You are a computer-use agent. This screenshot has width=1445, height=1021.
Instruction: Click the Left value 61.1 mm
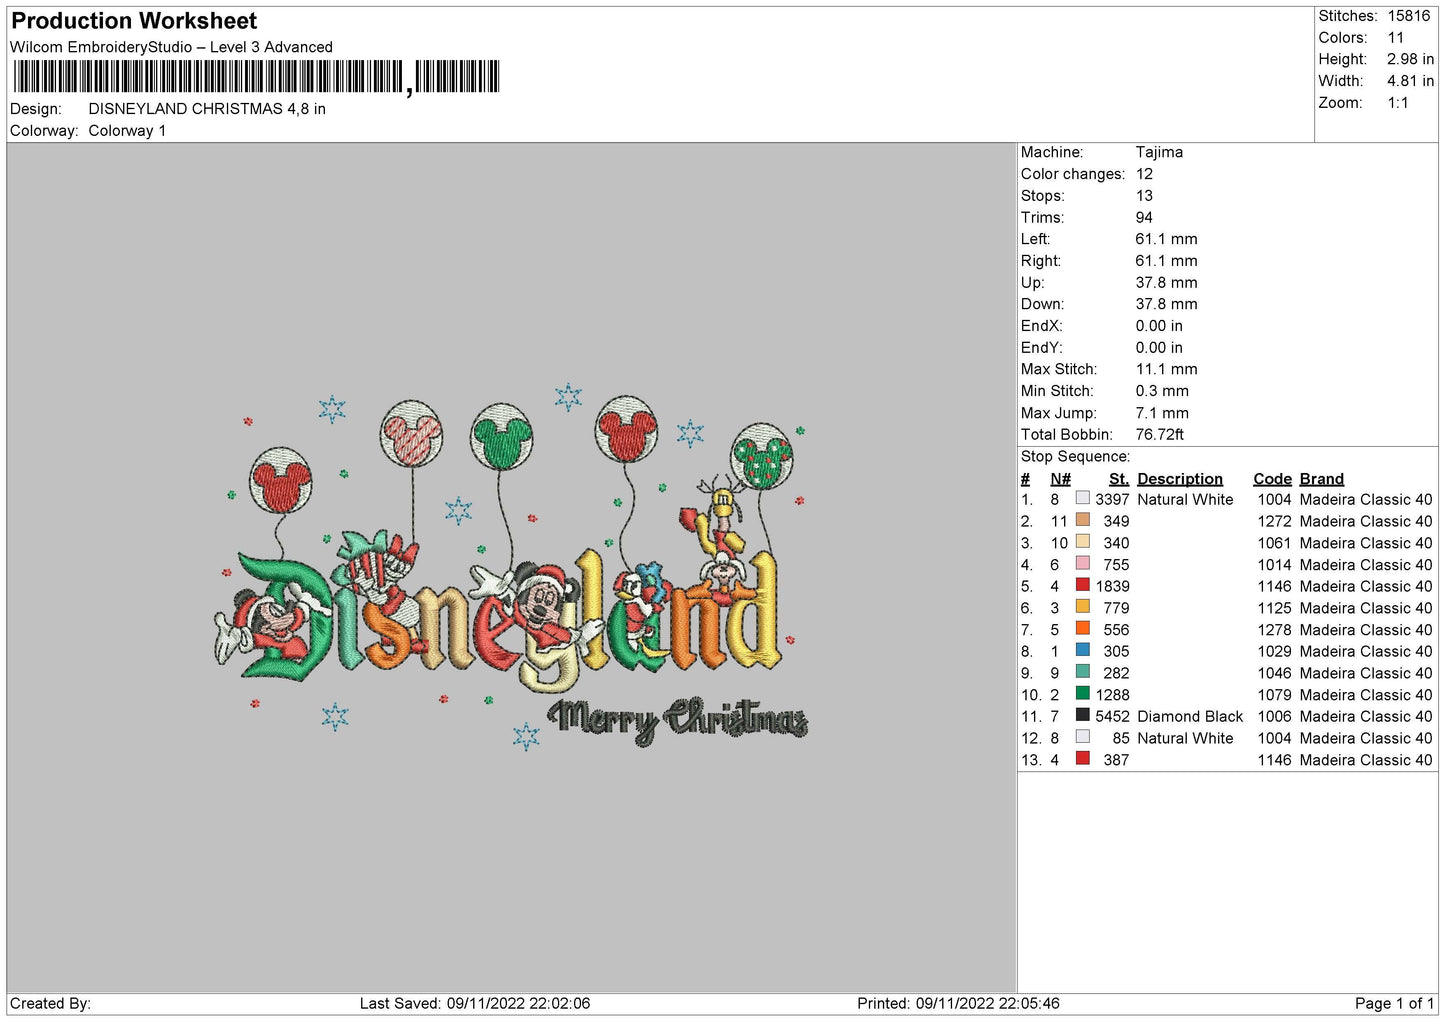(x=1166, y=239)
